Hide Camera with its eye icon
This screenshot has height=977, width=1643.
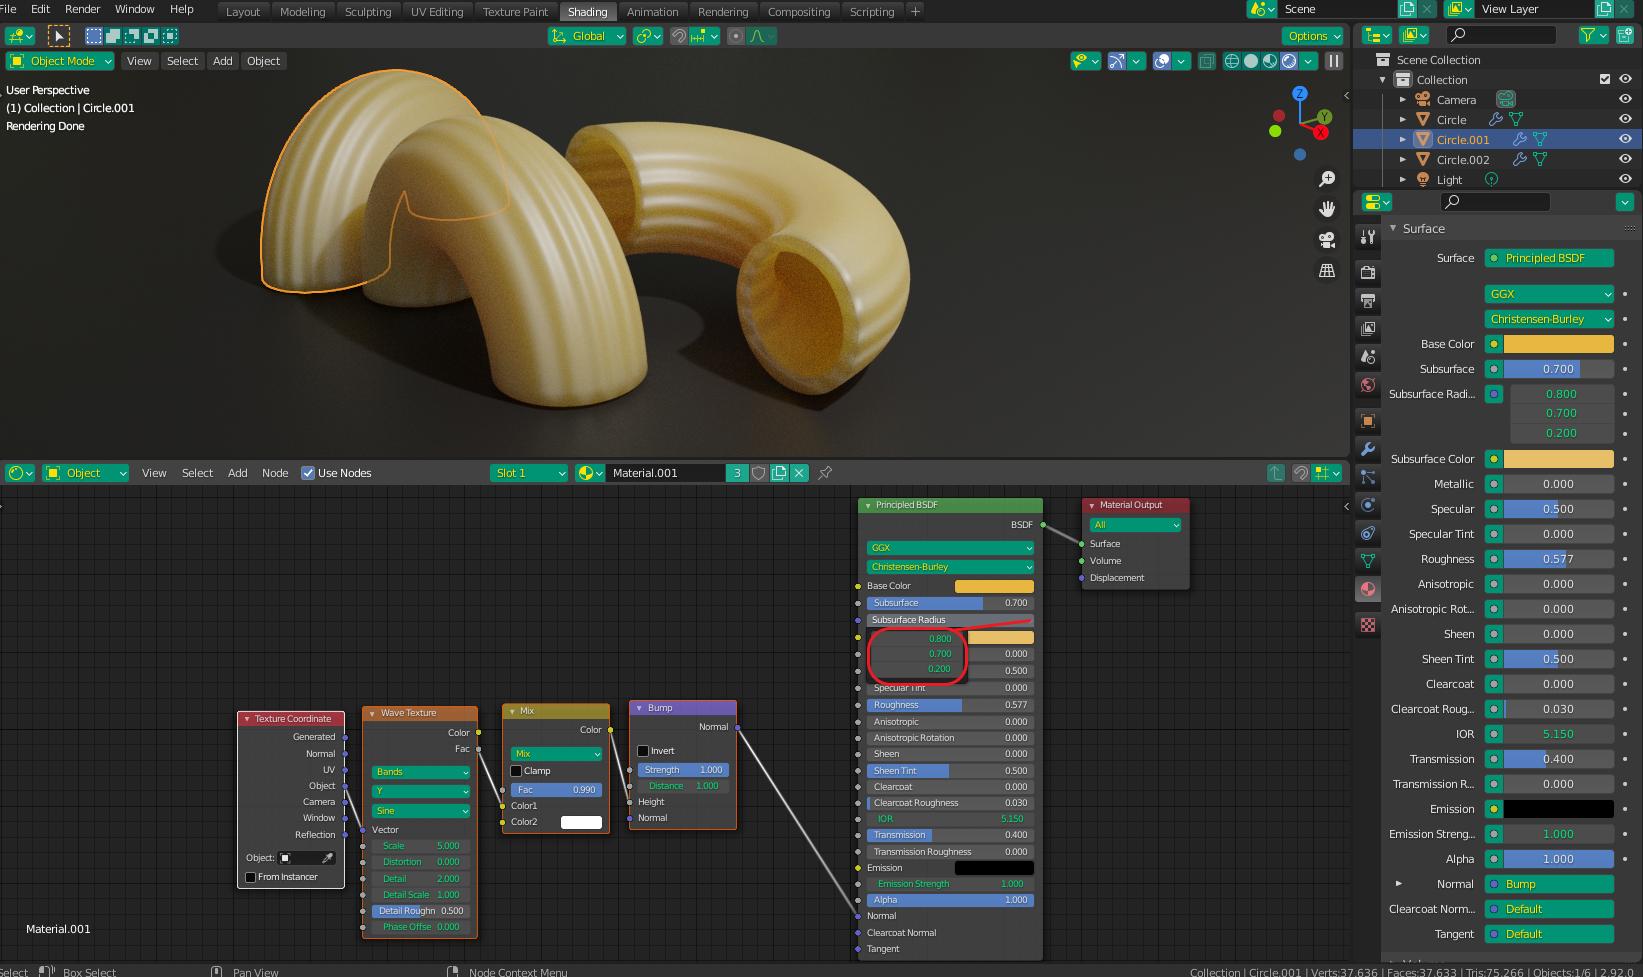coord(1625,100)
